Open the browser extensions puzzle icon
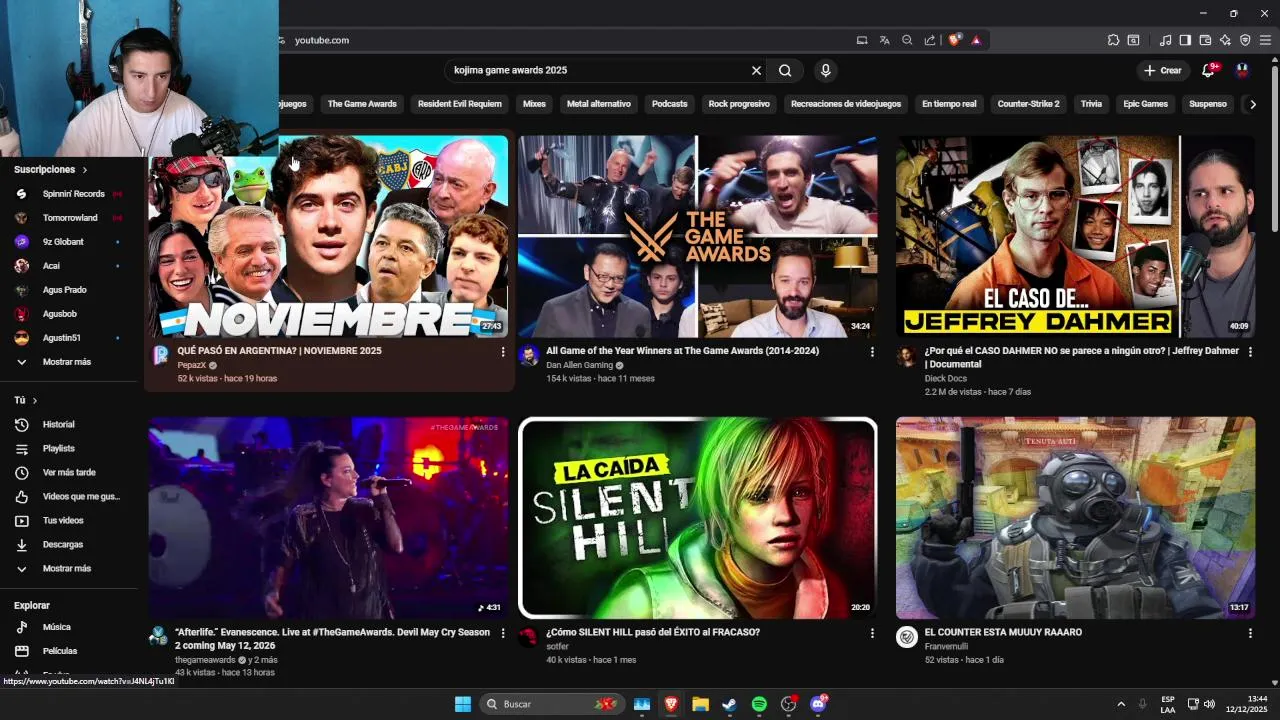 (x=1113, y=40)
